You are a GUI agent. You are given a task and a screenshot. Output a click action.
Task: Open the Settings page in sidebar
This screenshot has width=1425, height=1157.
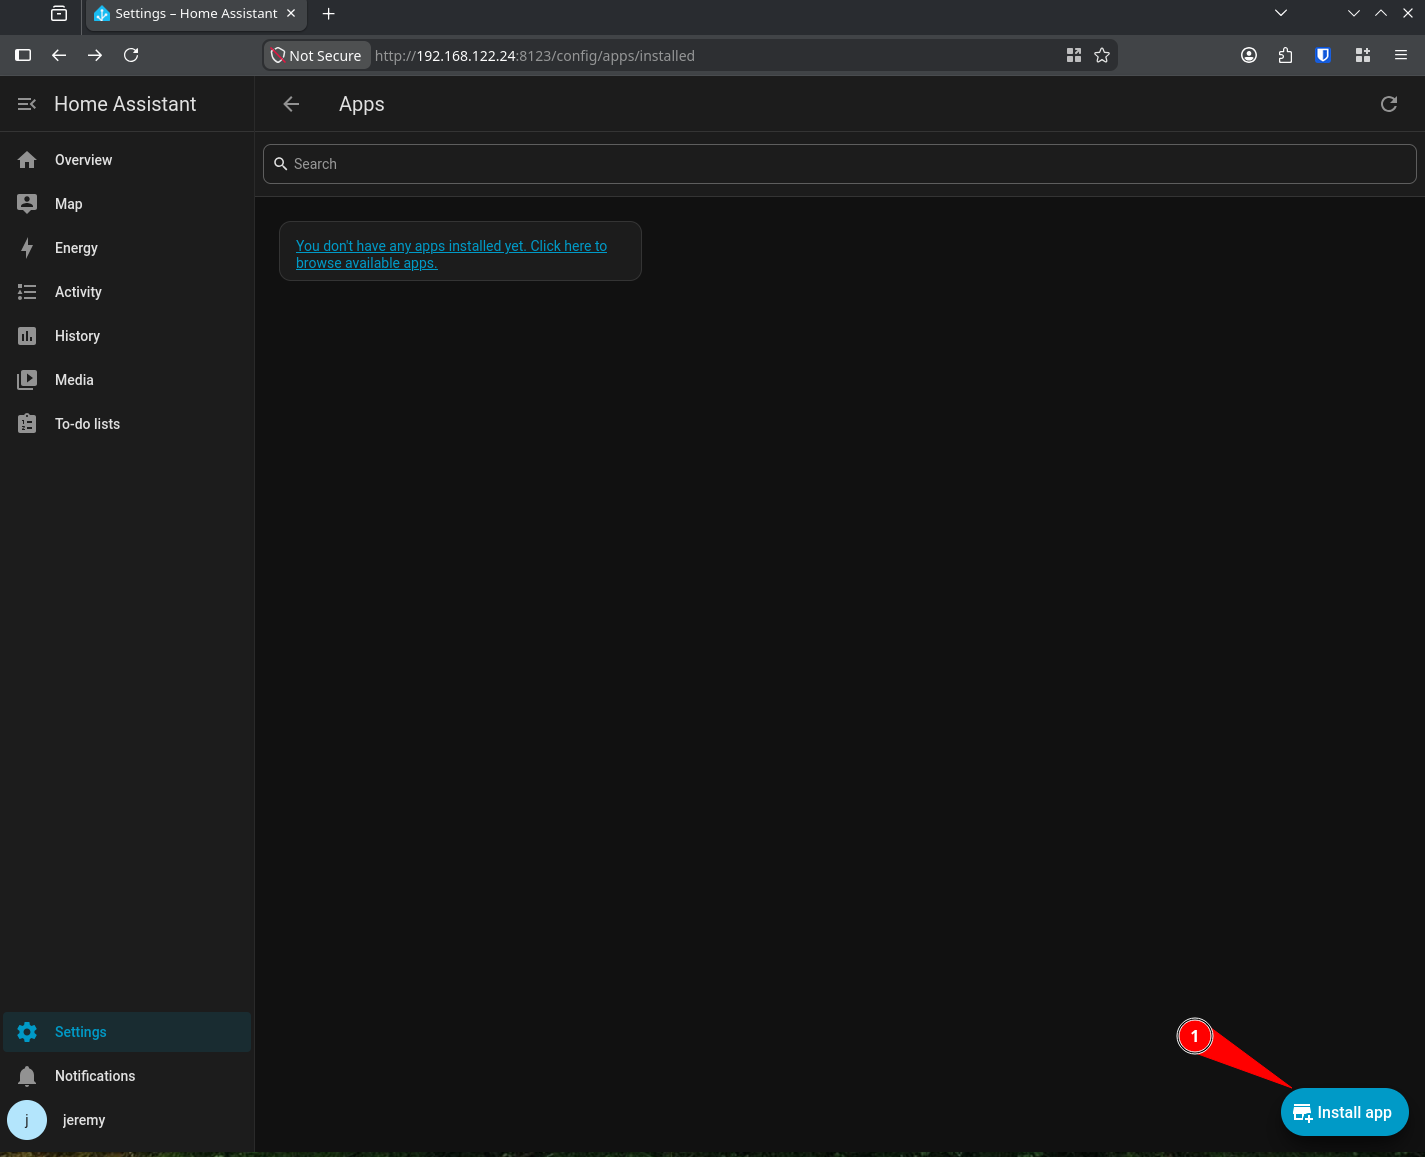pos(127,1032)
